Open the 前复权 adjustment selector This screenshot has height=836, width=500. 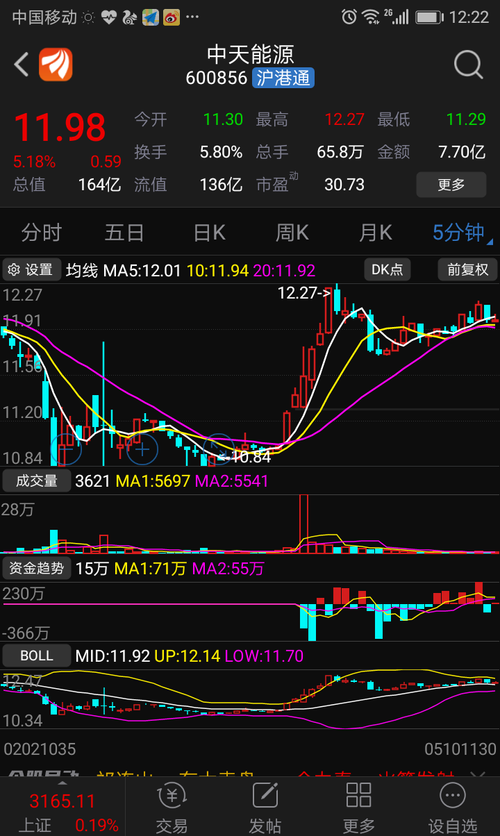point(468,269)
